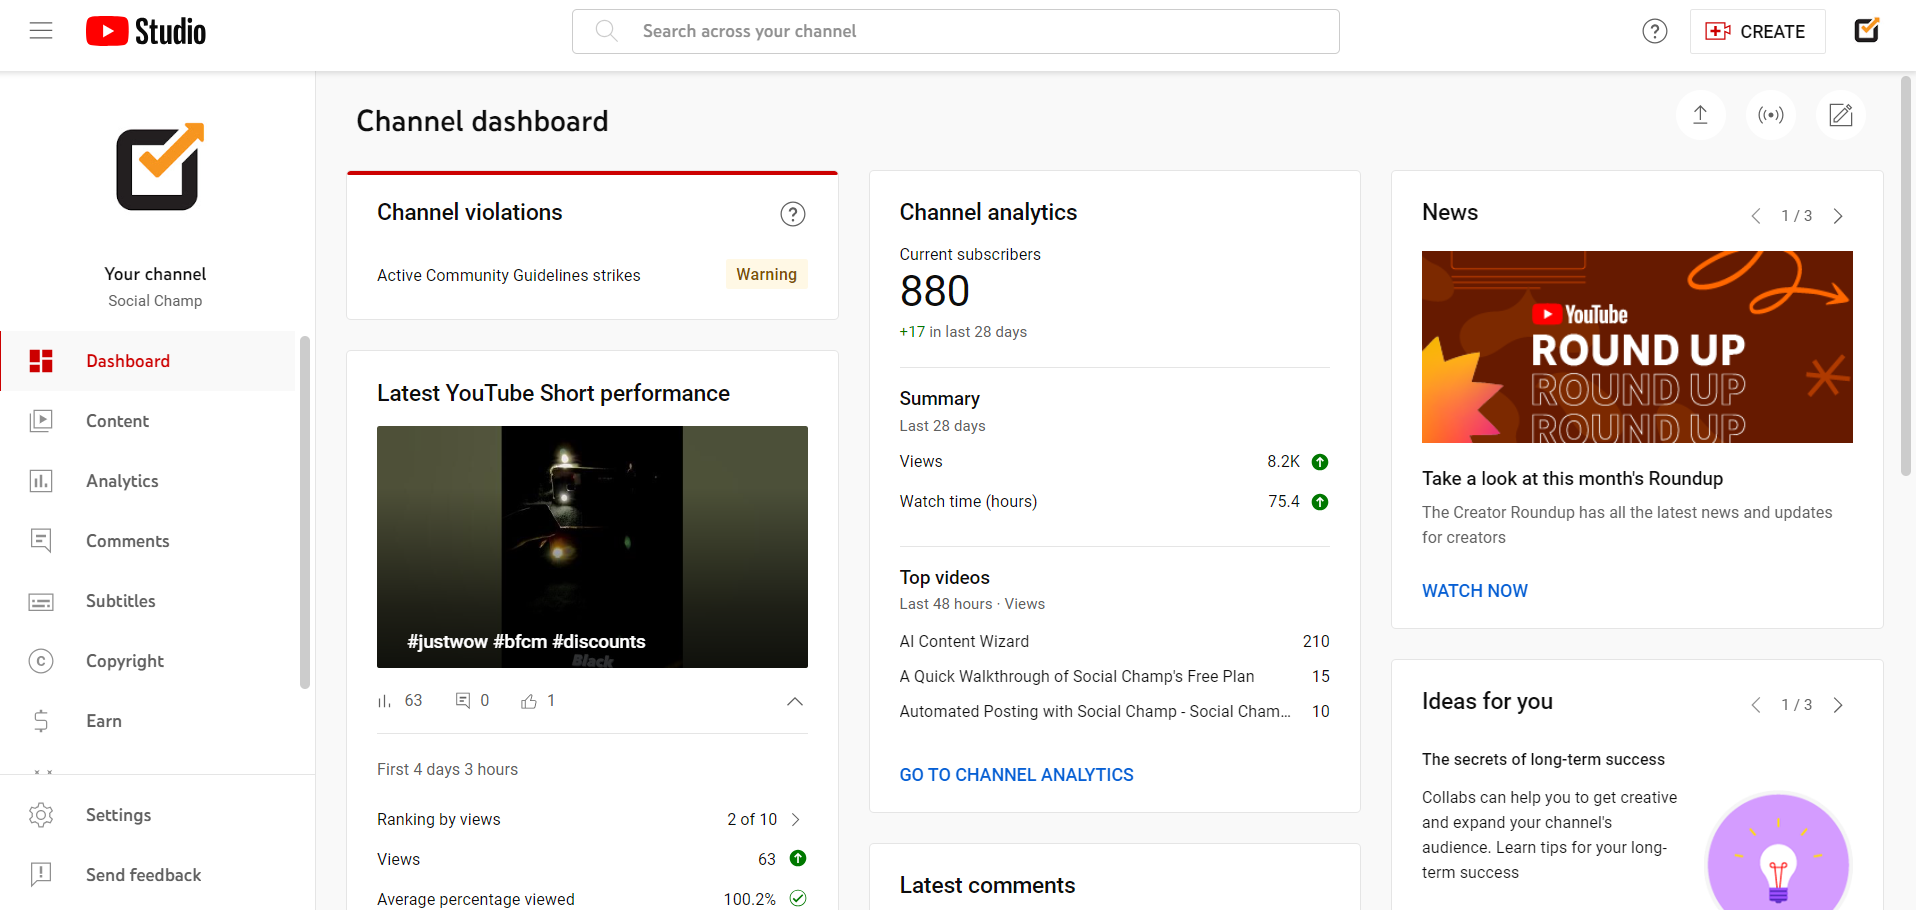Select Analytics in the sidebar
Screen dimensions: 1916x910
[x=121, y=481]
